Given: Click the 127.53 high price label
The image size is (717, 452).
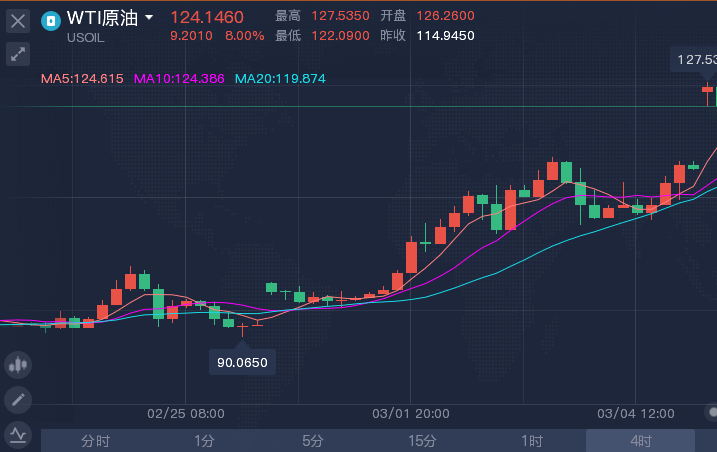Looking at the screenshot, I should pos(694,59).
